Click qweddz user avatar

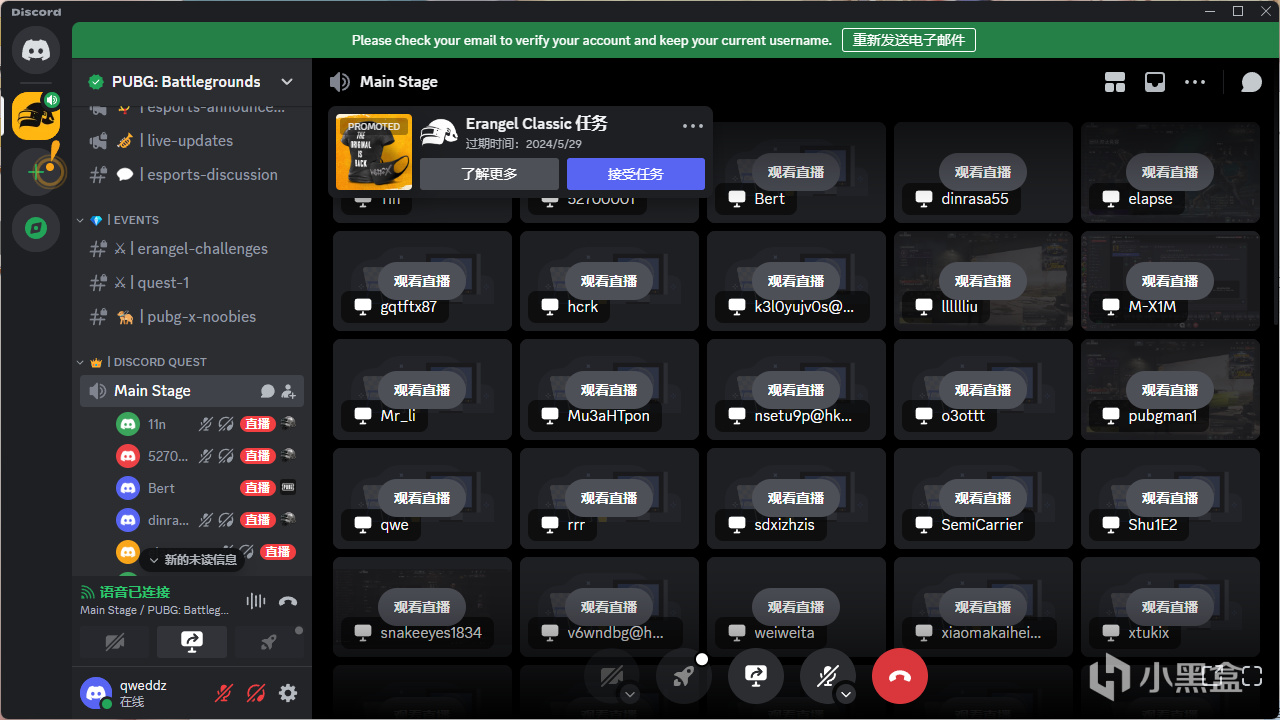(96, 692)
